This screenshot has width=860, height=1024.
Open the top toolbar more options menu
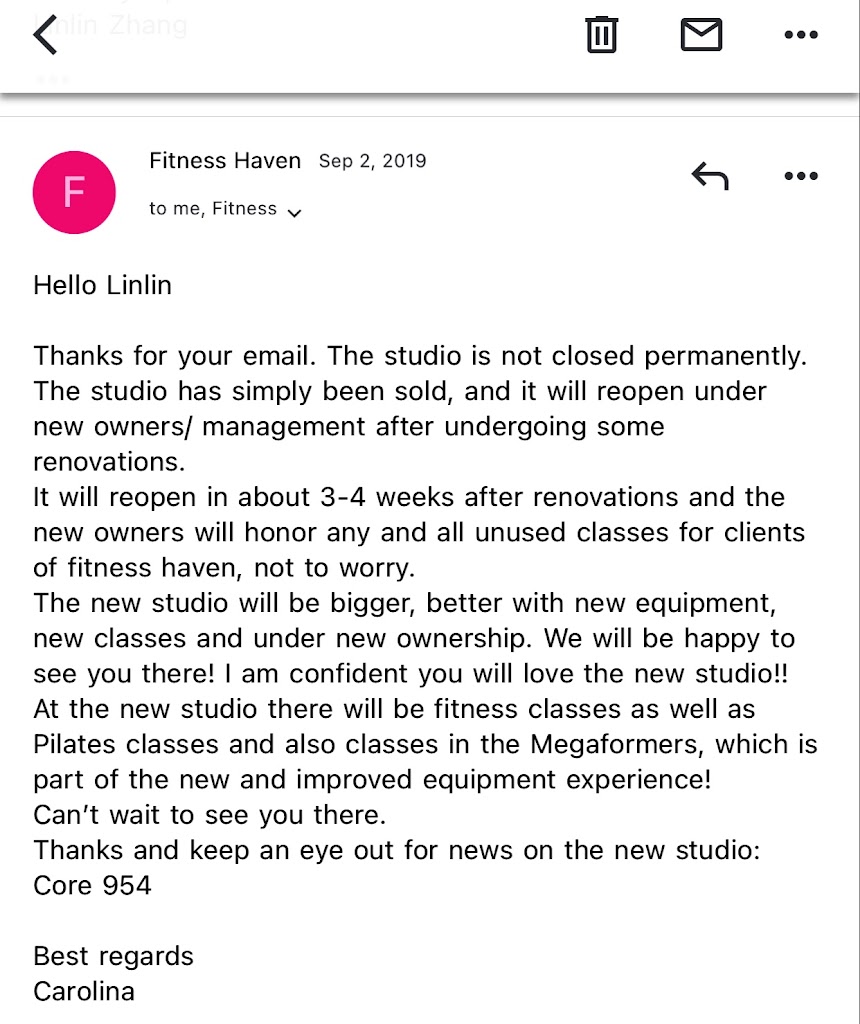coord(801,35)
